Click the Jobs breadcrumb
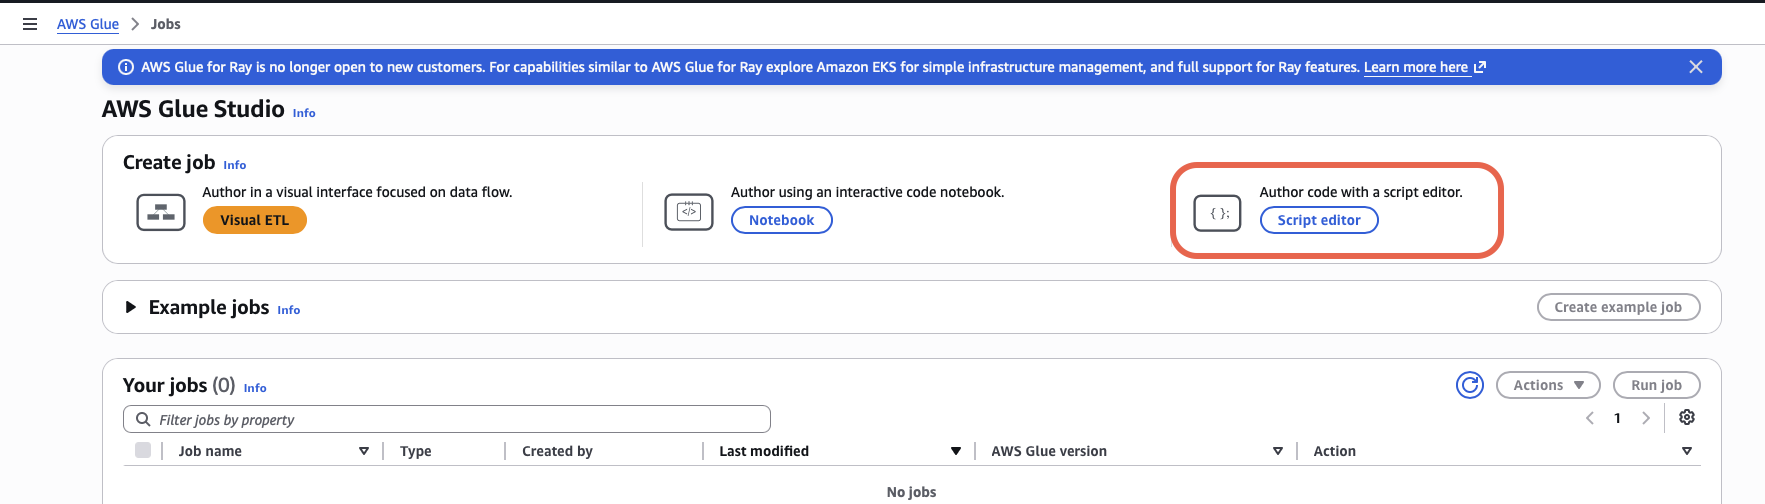 coord(166,24)
